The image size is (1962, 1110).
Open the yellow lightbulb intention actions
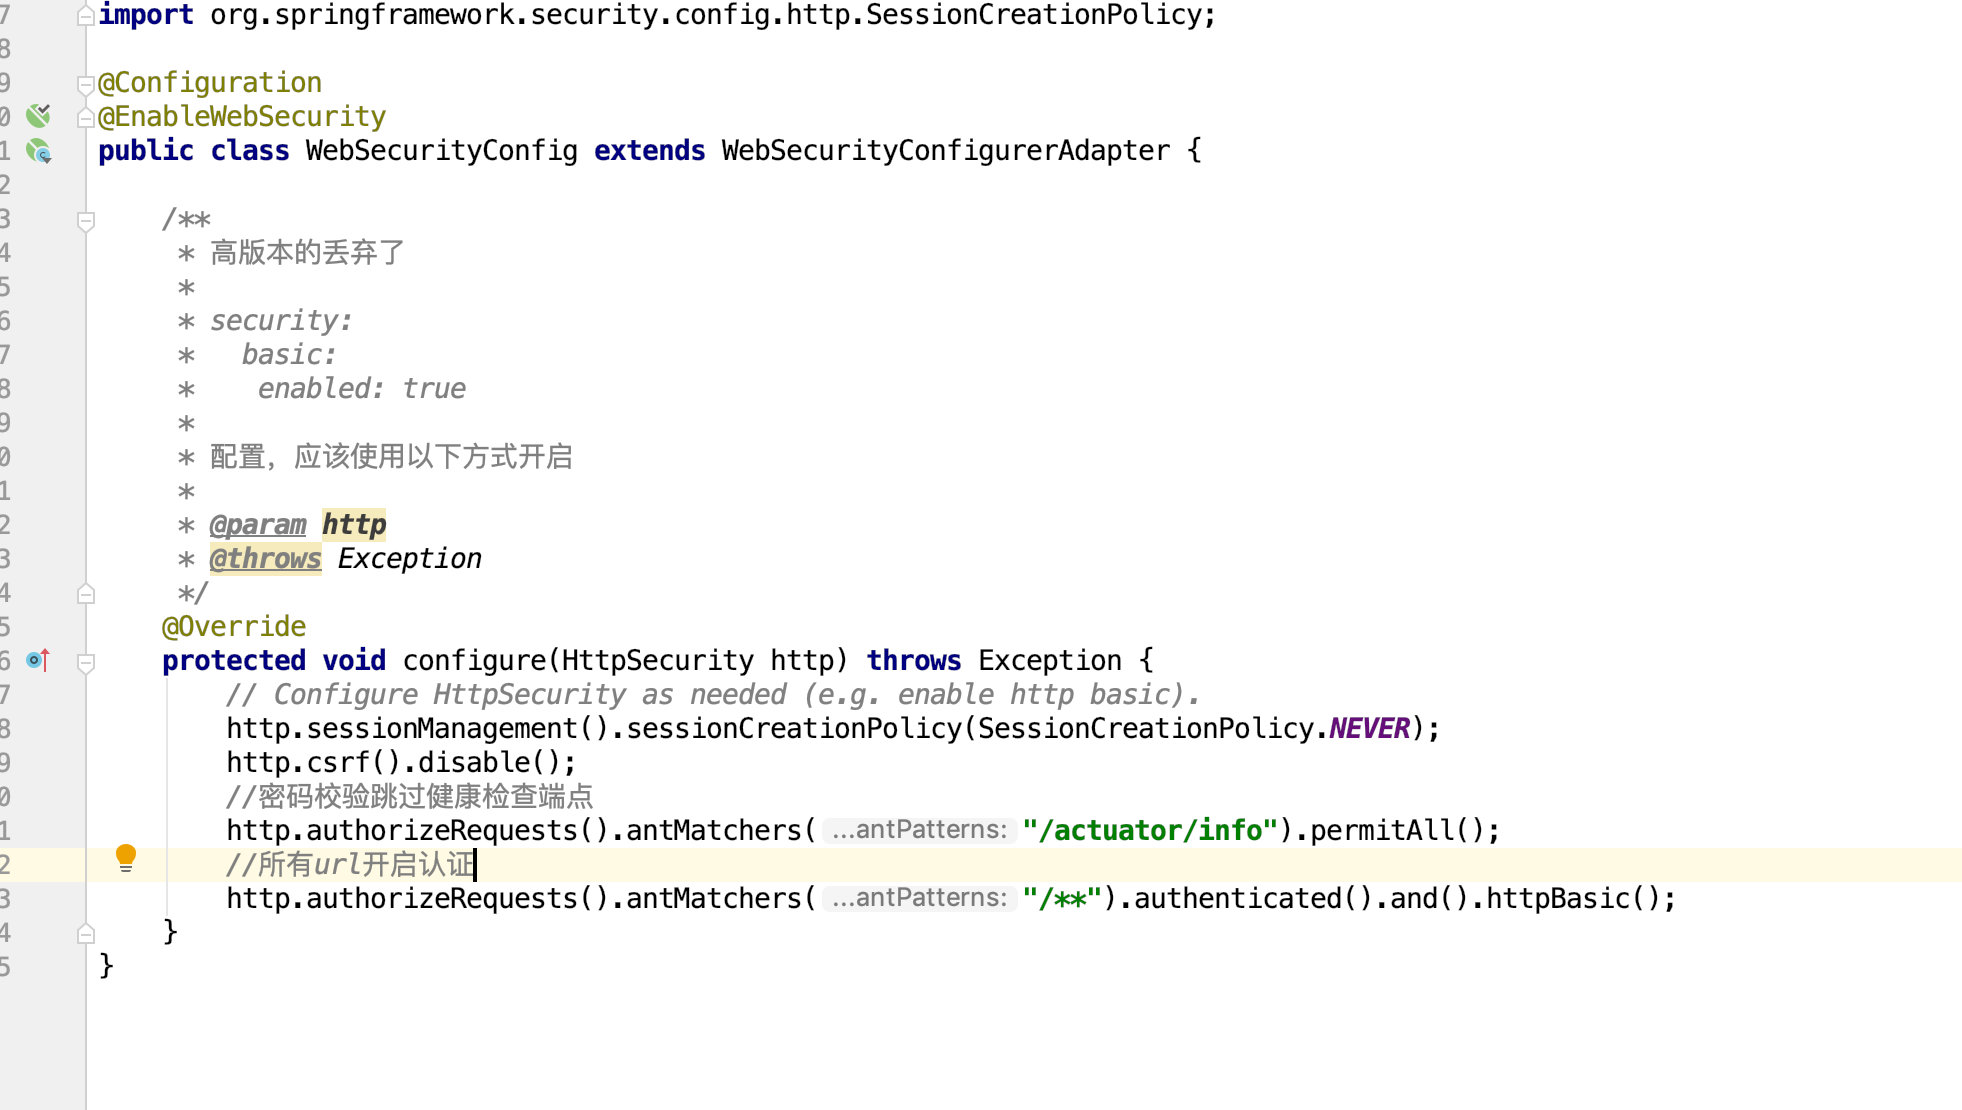pyautogui.click(x=126, y=858)
